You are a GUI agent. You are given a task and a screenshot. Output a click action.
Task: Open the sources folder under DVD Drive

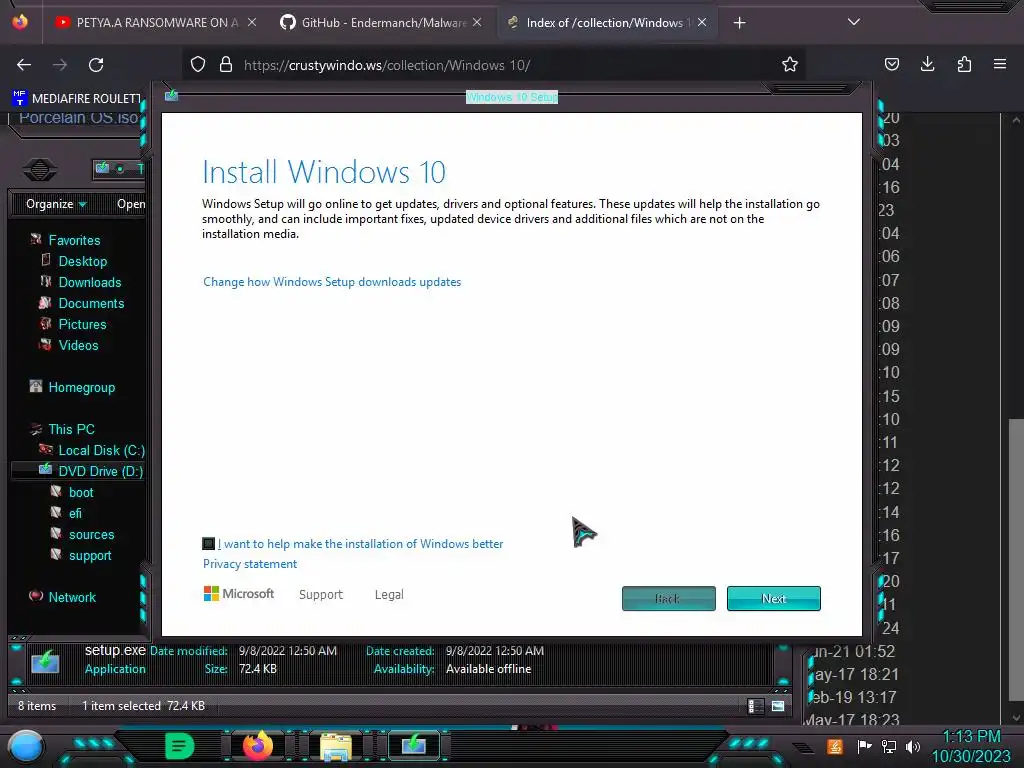[x=91, y=534]
